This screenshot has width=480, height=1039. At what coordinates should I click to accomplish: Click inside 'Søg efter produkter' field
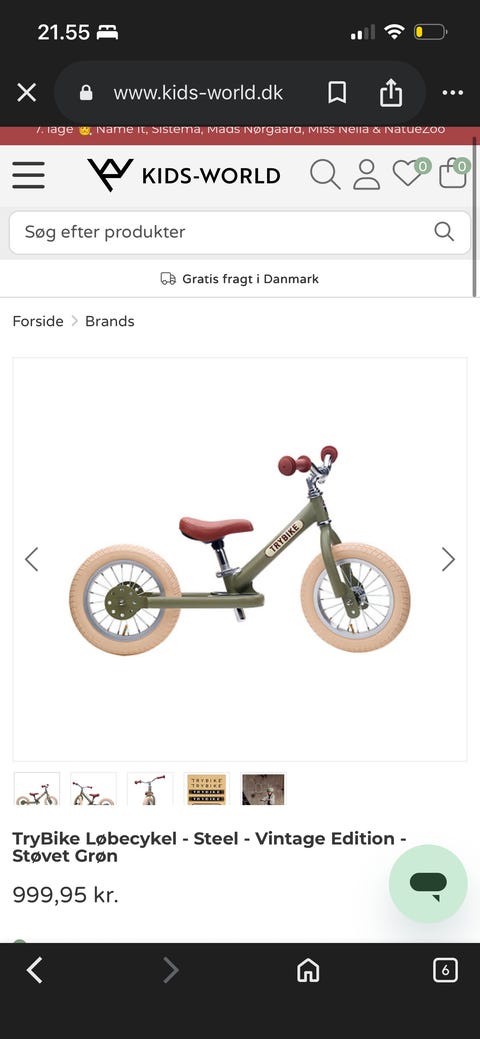pyautogui.click(x=240, y=232)
